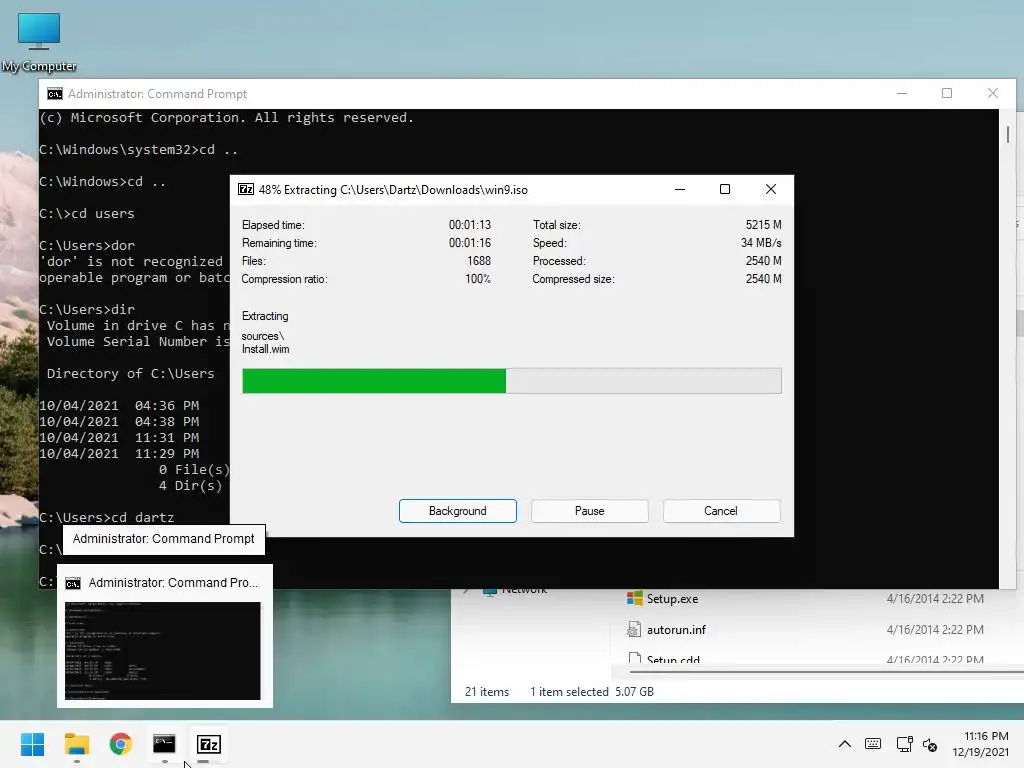1024x768 pixels.
Task: Click the '21 items' status bar text
Action: coord(487,692)
